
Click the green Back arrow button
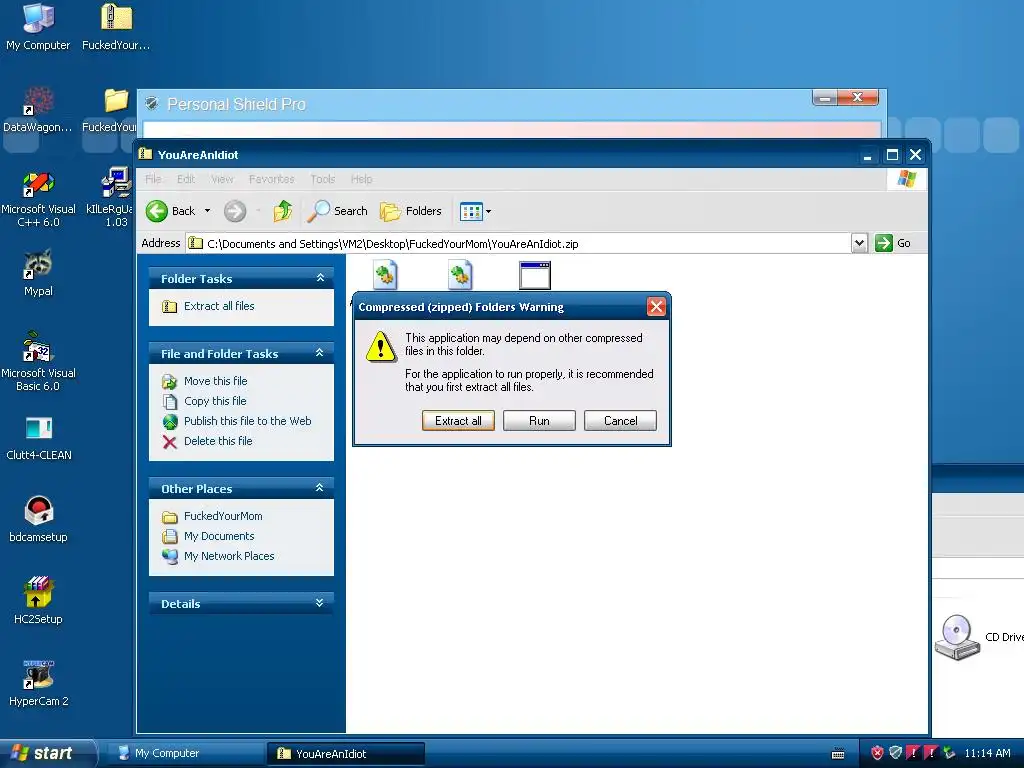157,211
